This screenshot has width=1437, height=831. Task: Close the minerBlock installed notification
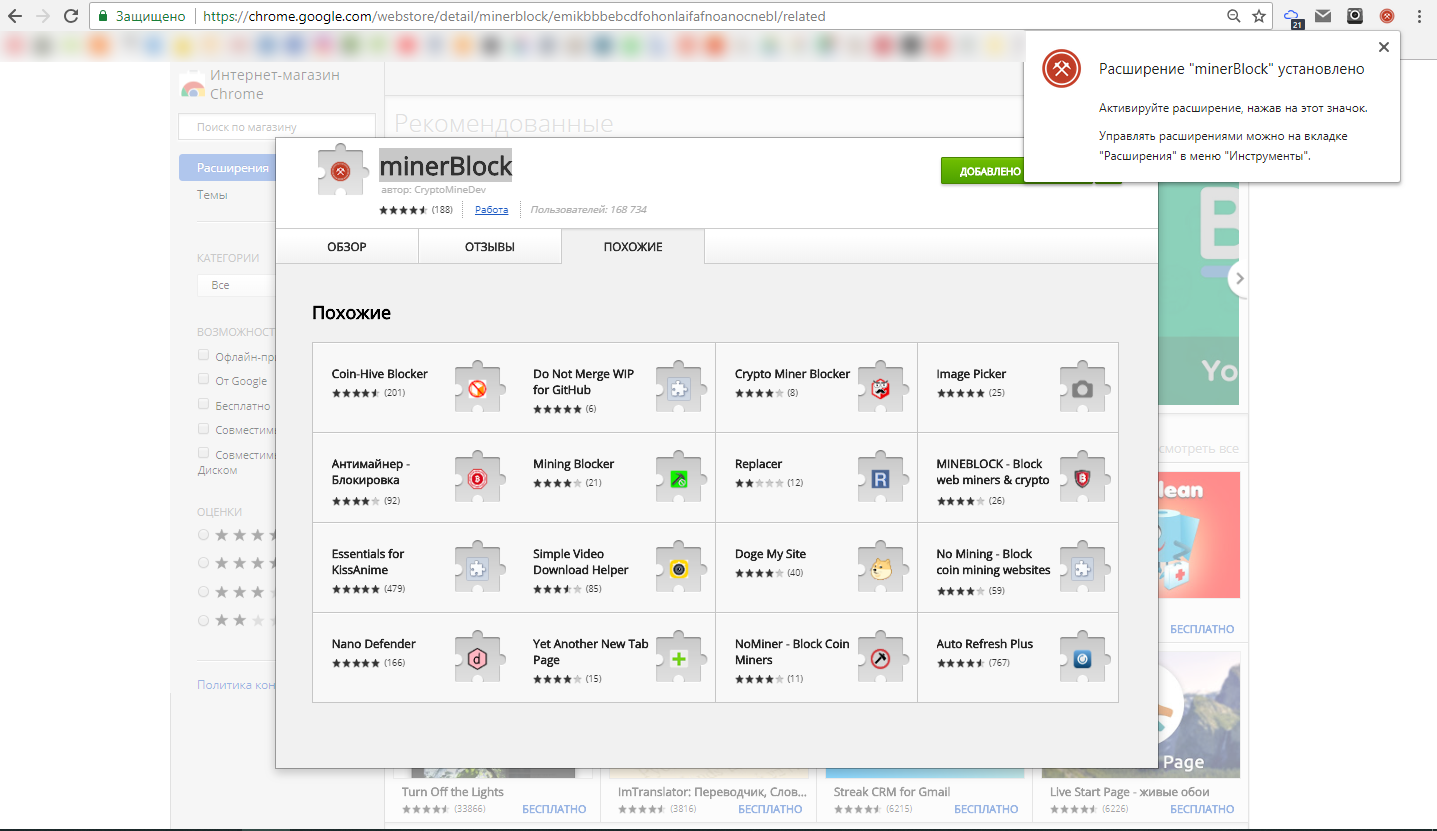1383,47
